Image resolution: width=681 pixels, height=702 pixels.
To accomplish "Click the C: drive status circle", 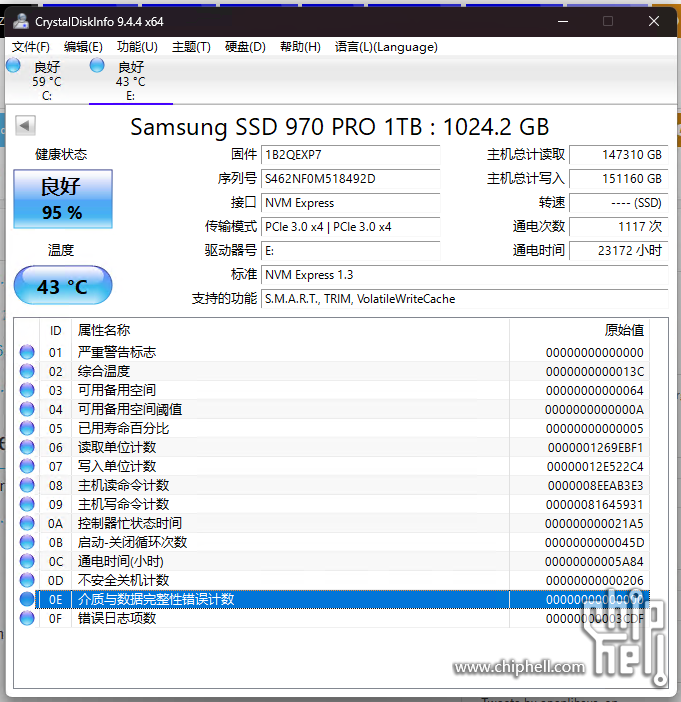I will point(13,65).
